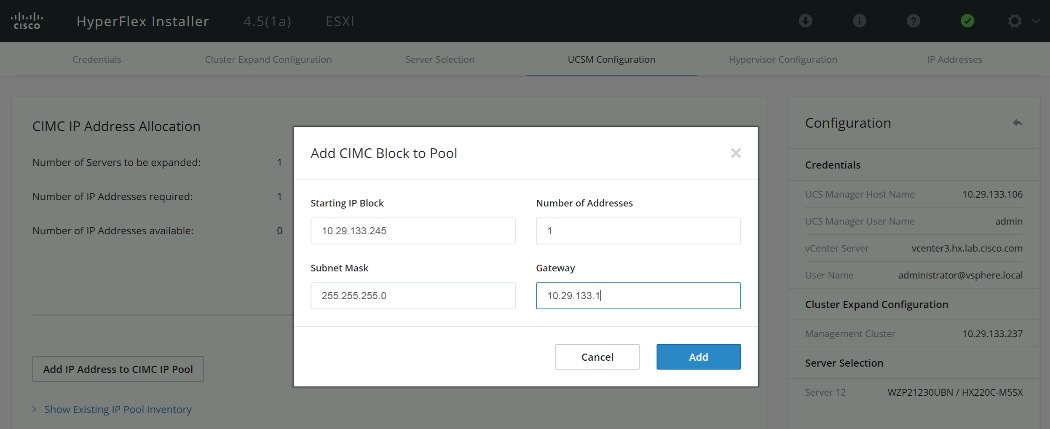Switch to the IP Addresses tab

954,60
